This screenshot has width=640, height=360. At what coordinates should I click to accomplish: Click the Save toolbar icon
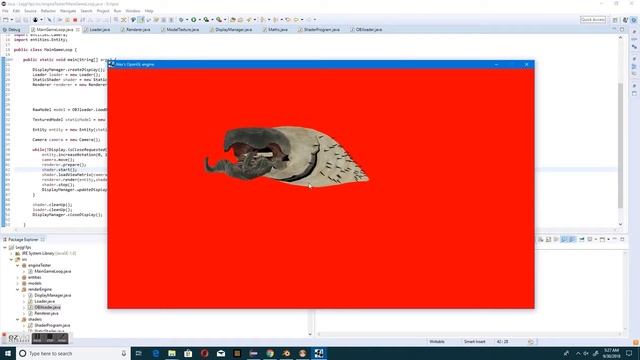tap(18, 20)
